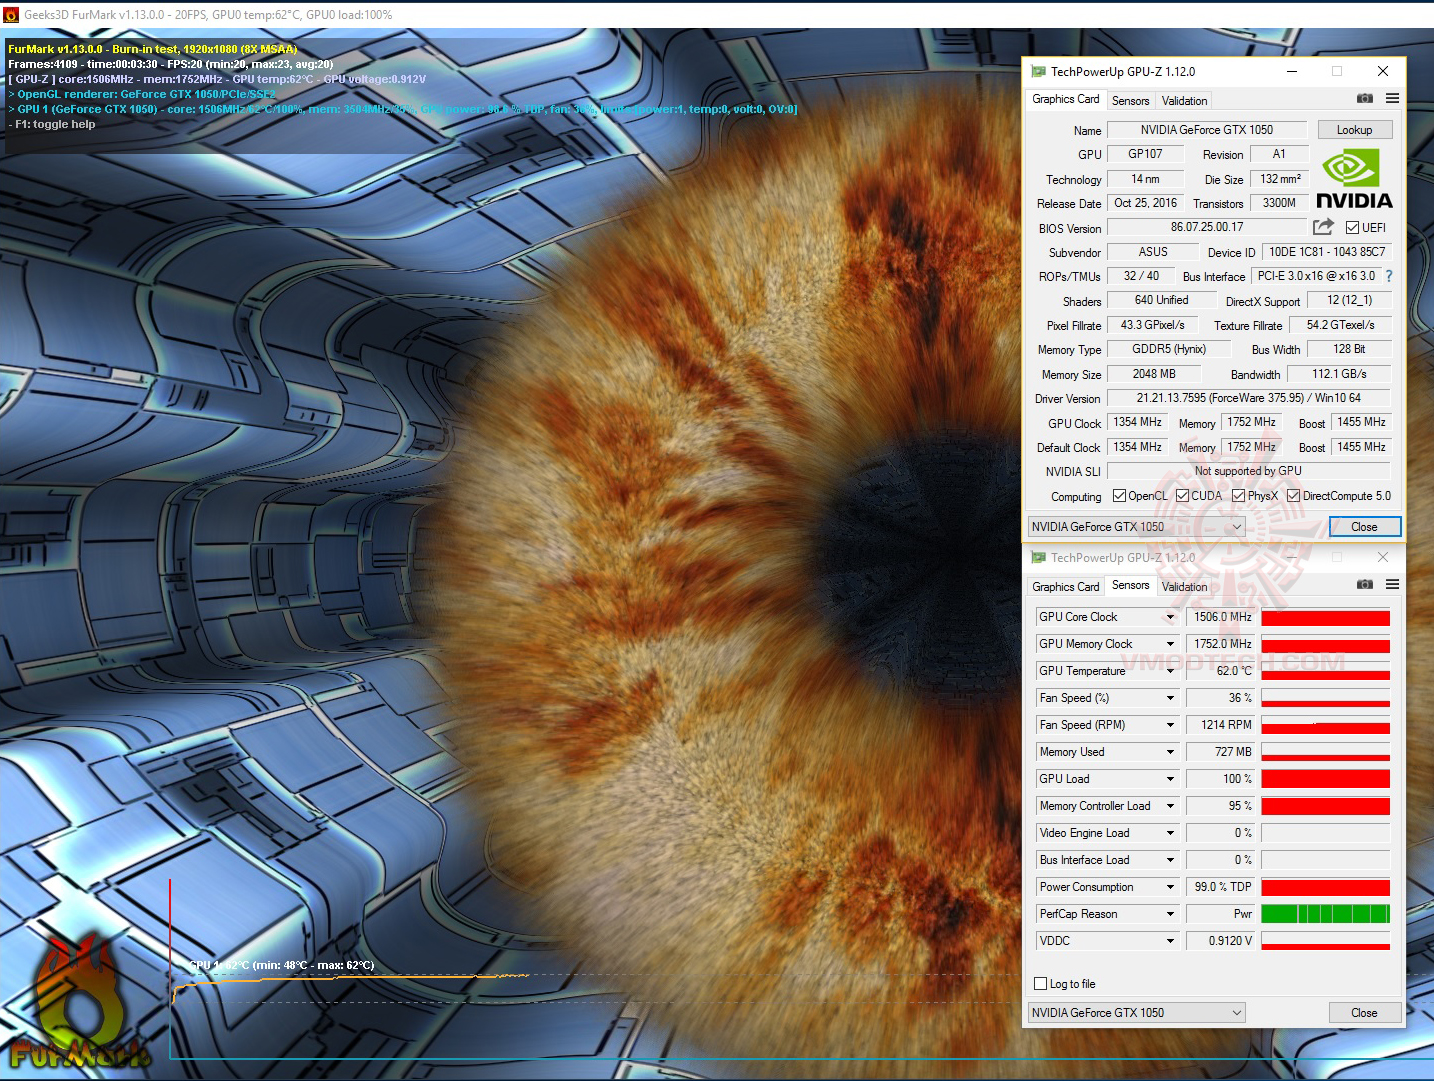Expand the GPU Temperature sensor dropdown
The image size is (1434, 1081).
click(1170, 671)
